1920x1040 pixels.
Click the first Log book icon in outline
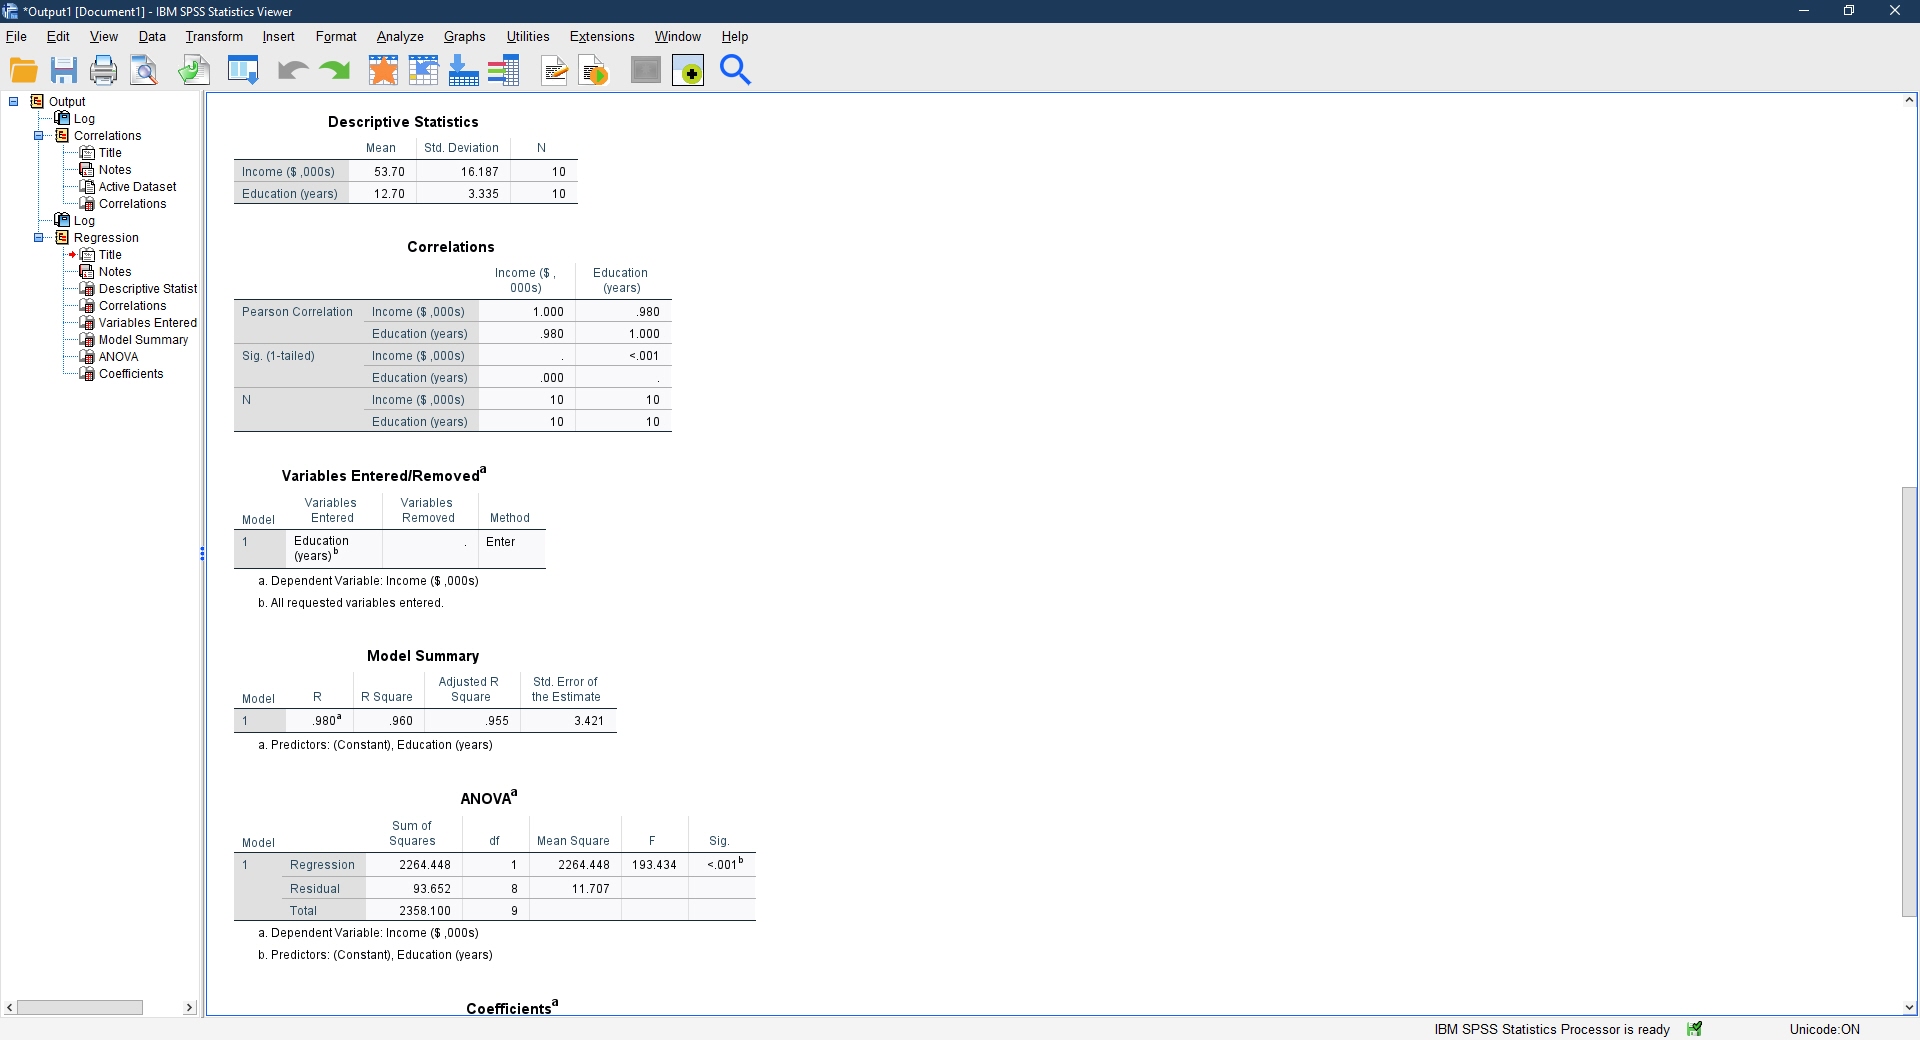[62, 118]
